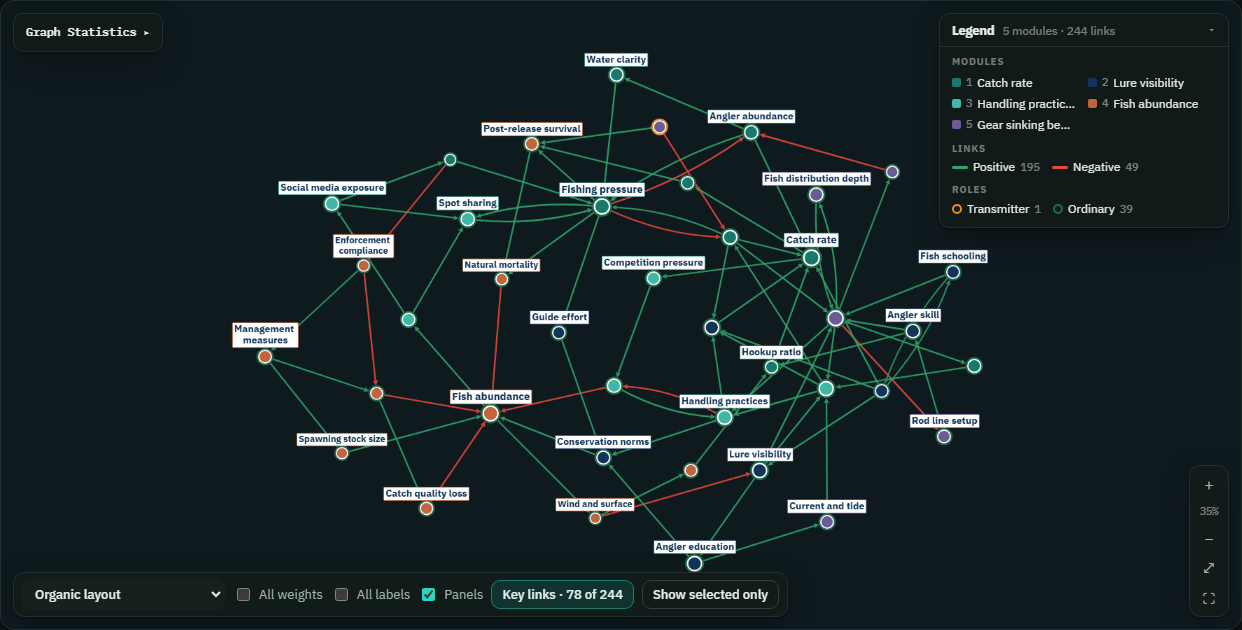Toggle Key links 78 of 244 button
Viewport: 1242px width, 630px height.
tap(562, 594)
